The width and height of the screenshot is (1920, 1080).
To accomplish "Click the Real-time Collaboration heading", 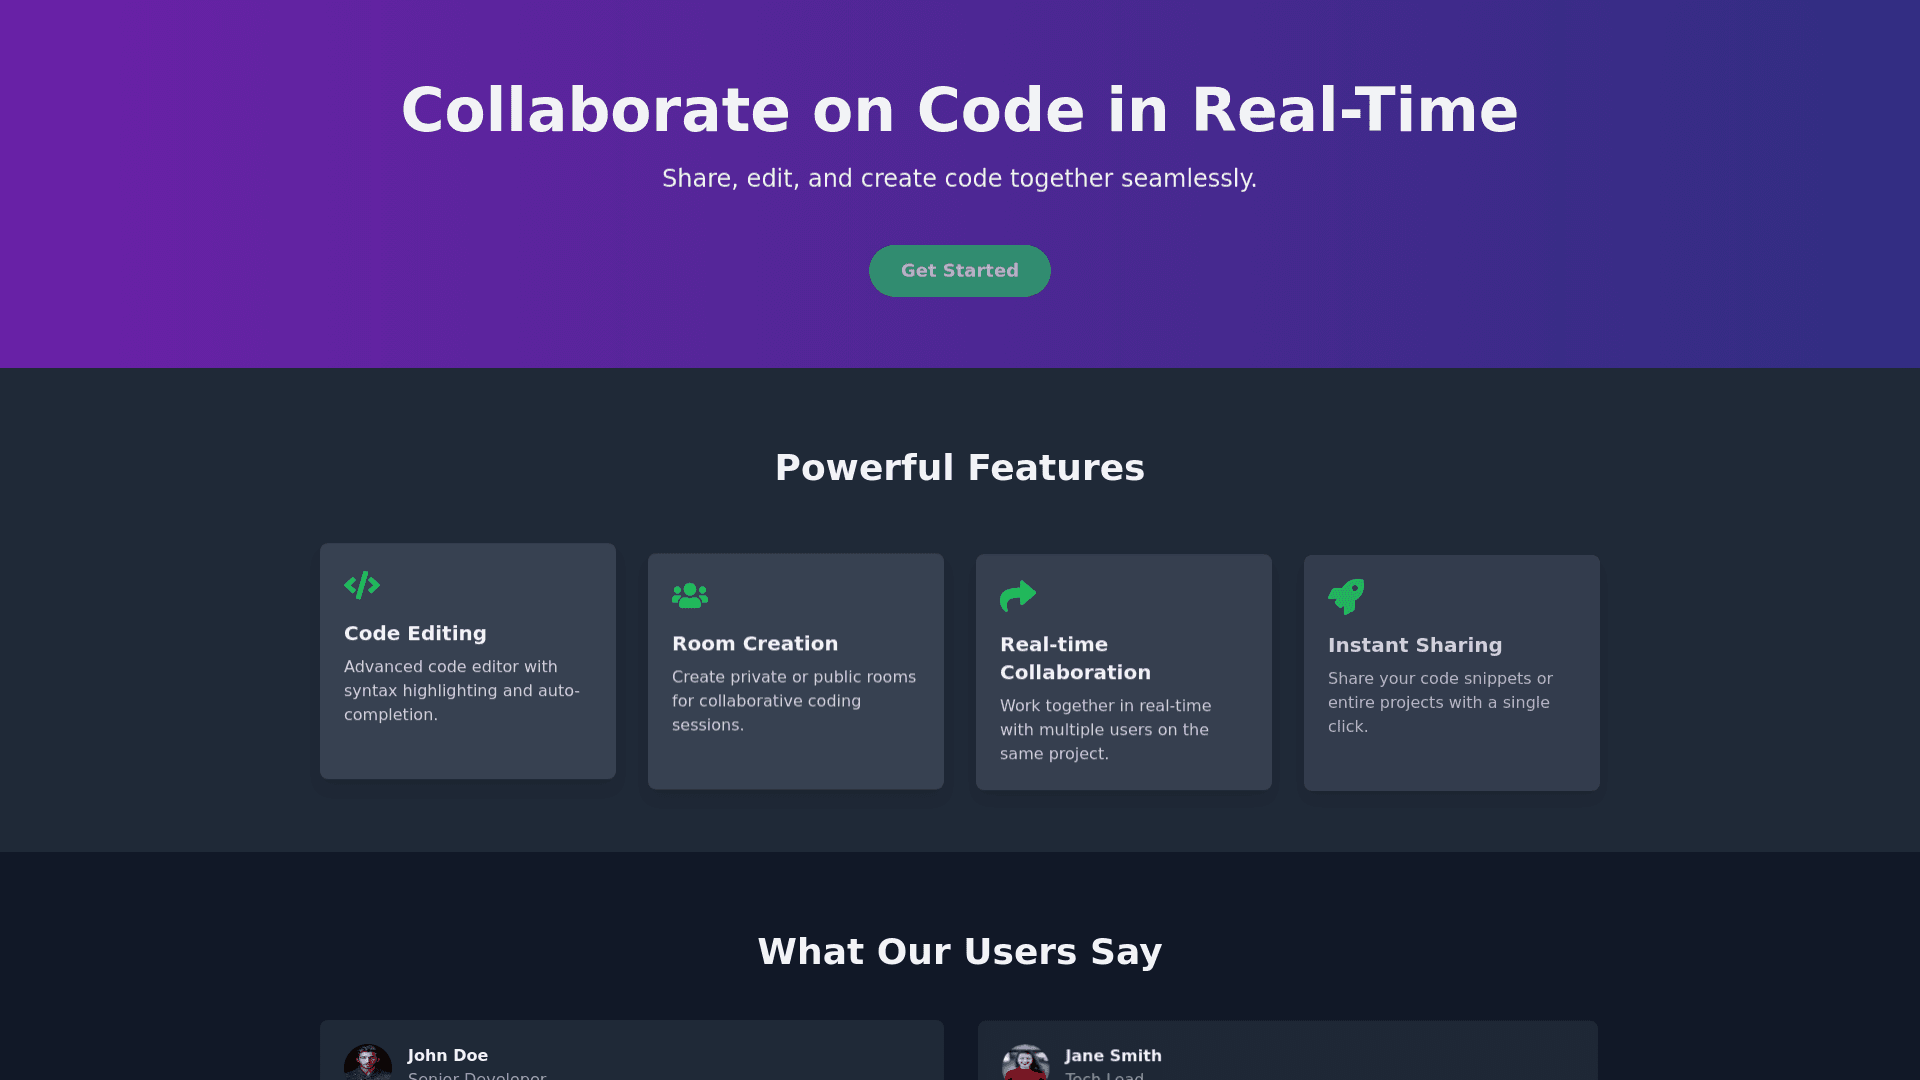I will click(1075, 658).
